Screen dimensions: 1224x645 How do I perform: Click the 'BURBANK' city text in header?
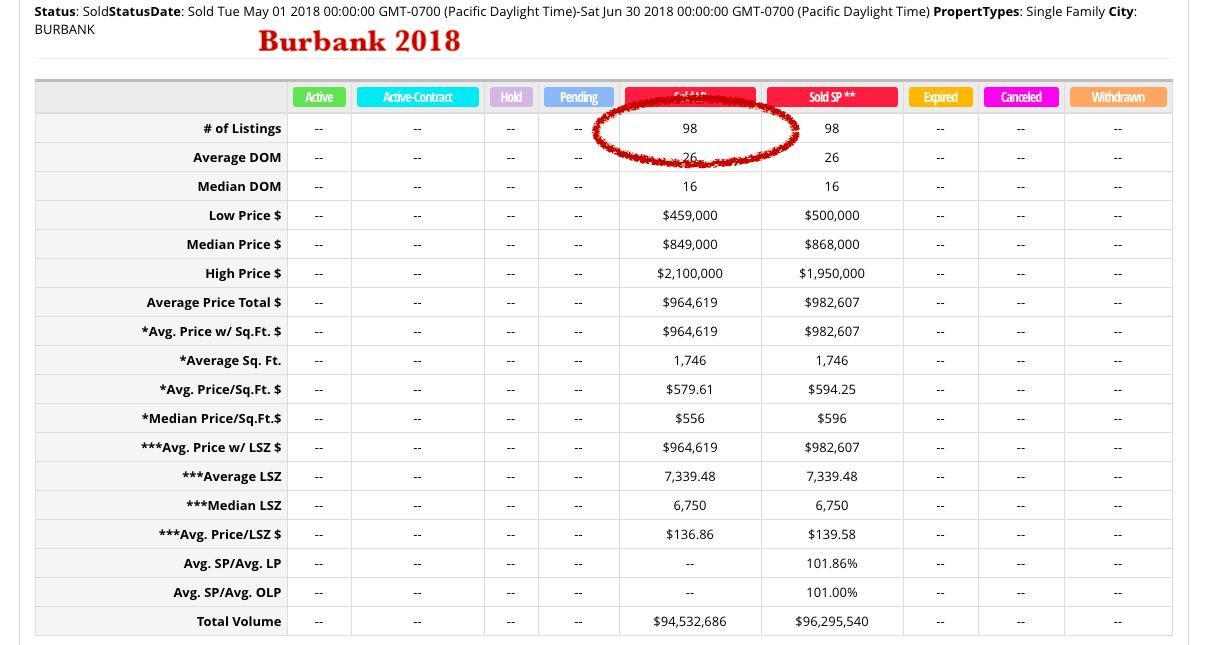coord(63,30)
